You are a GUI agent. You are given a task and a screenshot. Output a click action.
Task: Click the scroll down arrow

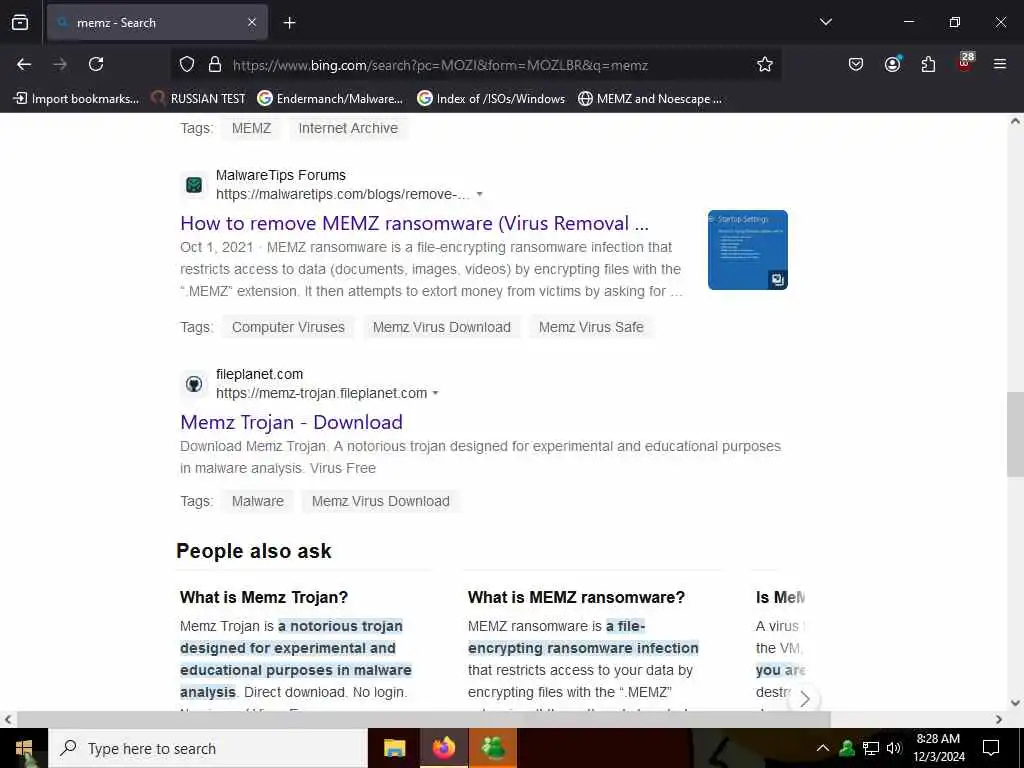pos(1015,703)
